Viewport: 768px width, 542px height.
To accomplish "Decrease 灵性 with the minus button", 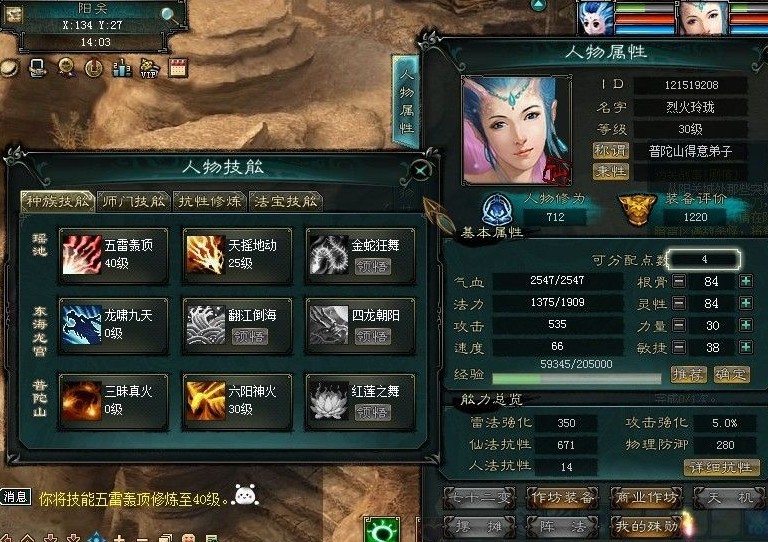I will [x=679, y=303].
